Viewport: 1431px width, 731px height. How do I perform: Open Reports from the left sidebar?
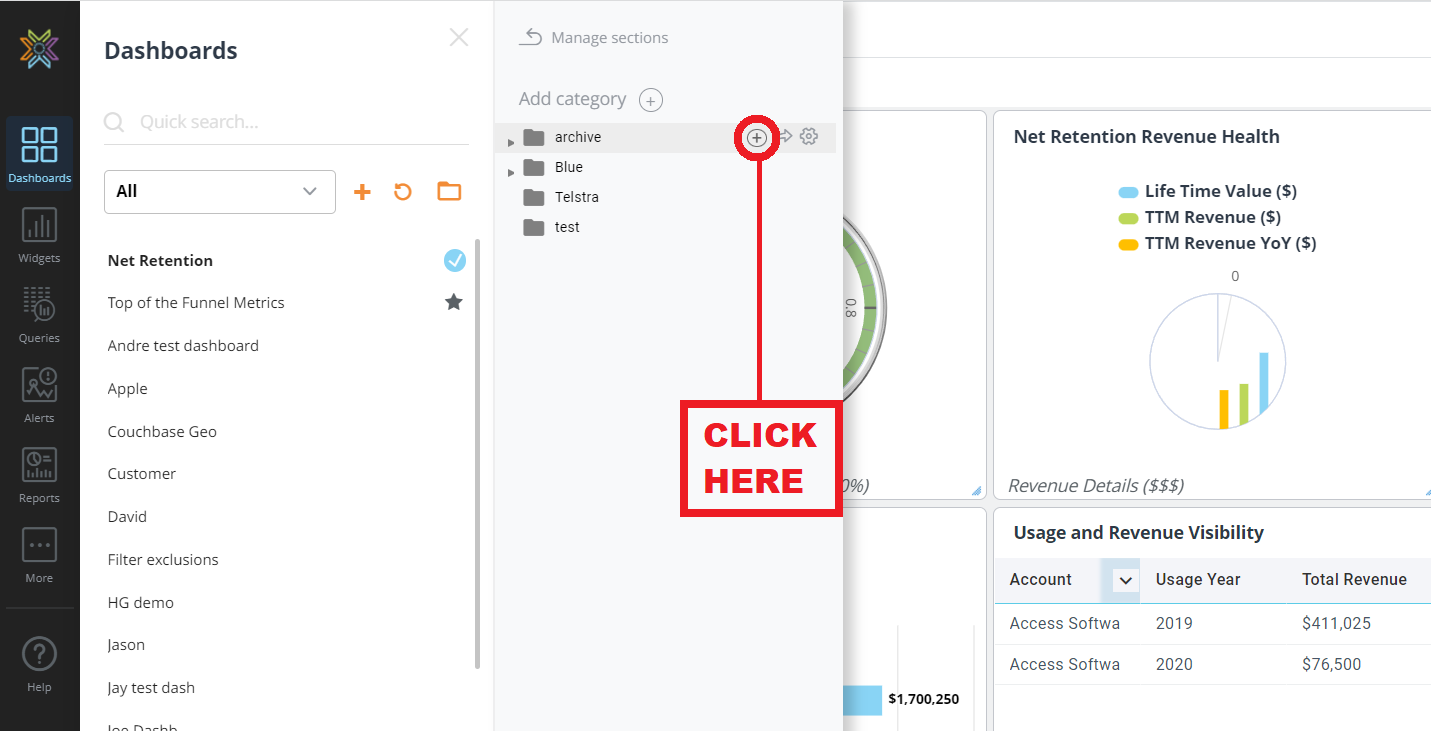39,475
